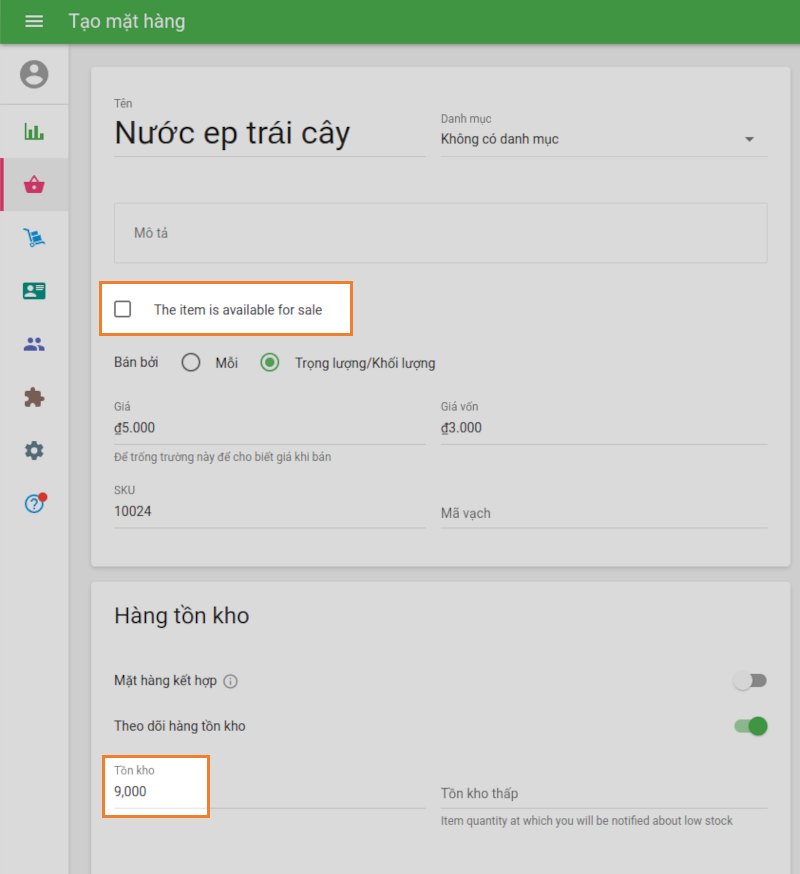Open the employees ID card icon
The height and width of the screenshot is (874, 800).
coord(34,291)
